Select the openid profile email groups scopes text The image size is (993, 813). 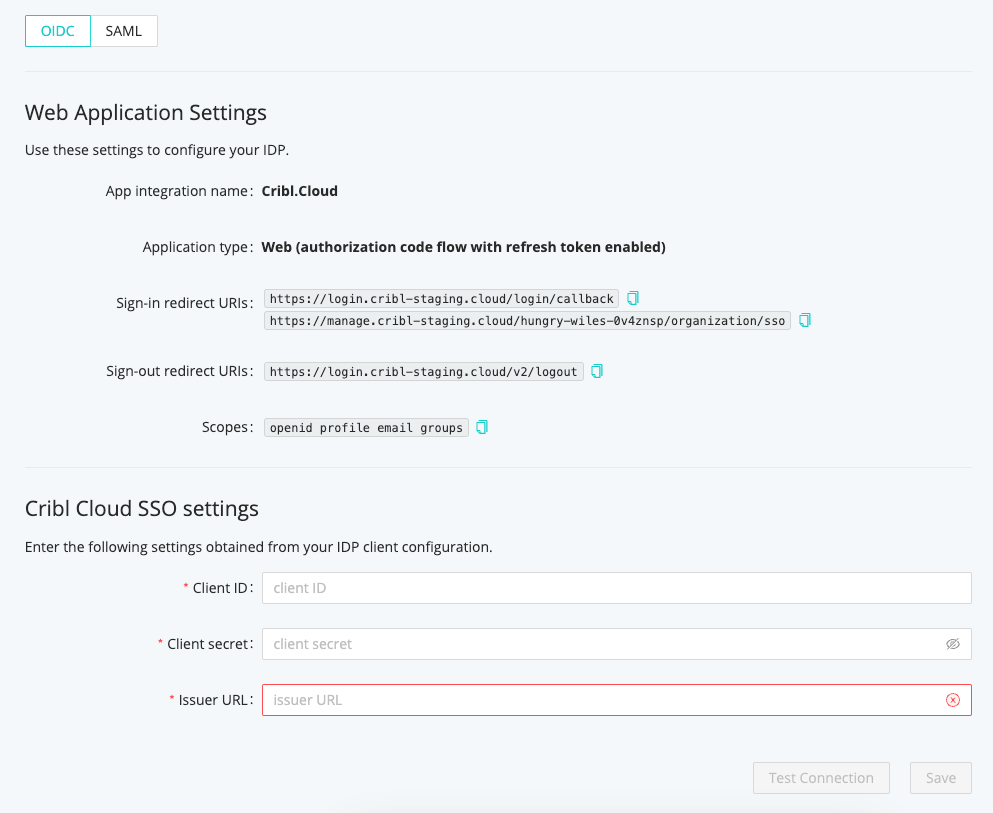(x=365, y=427)
